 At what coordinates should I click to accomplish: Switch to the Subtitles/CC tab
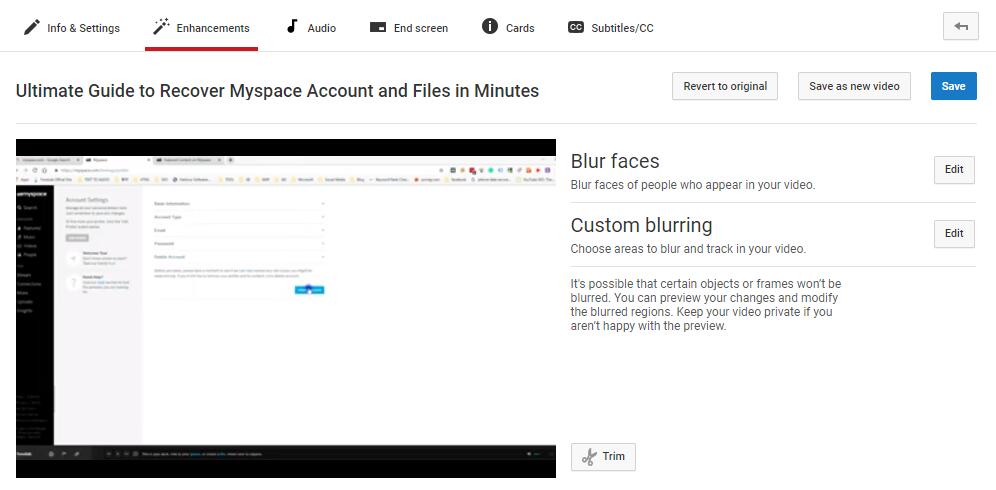click(x=610, y=28)
